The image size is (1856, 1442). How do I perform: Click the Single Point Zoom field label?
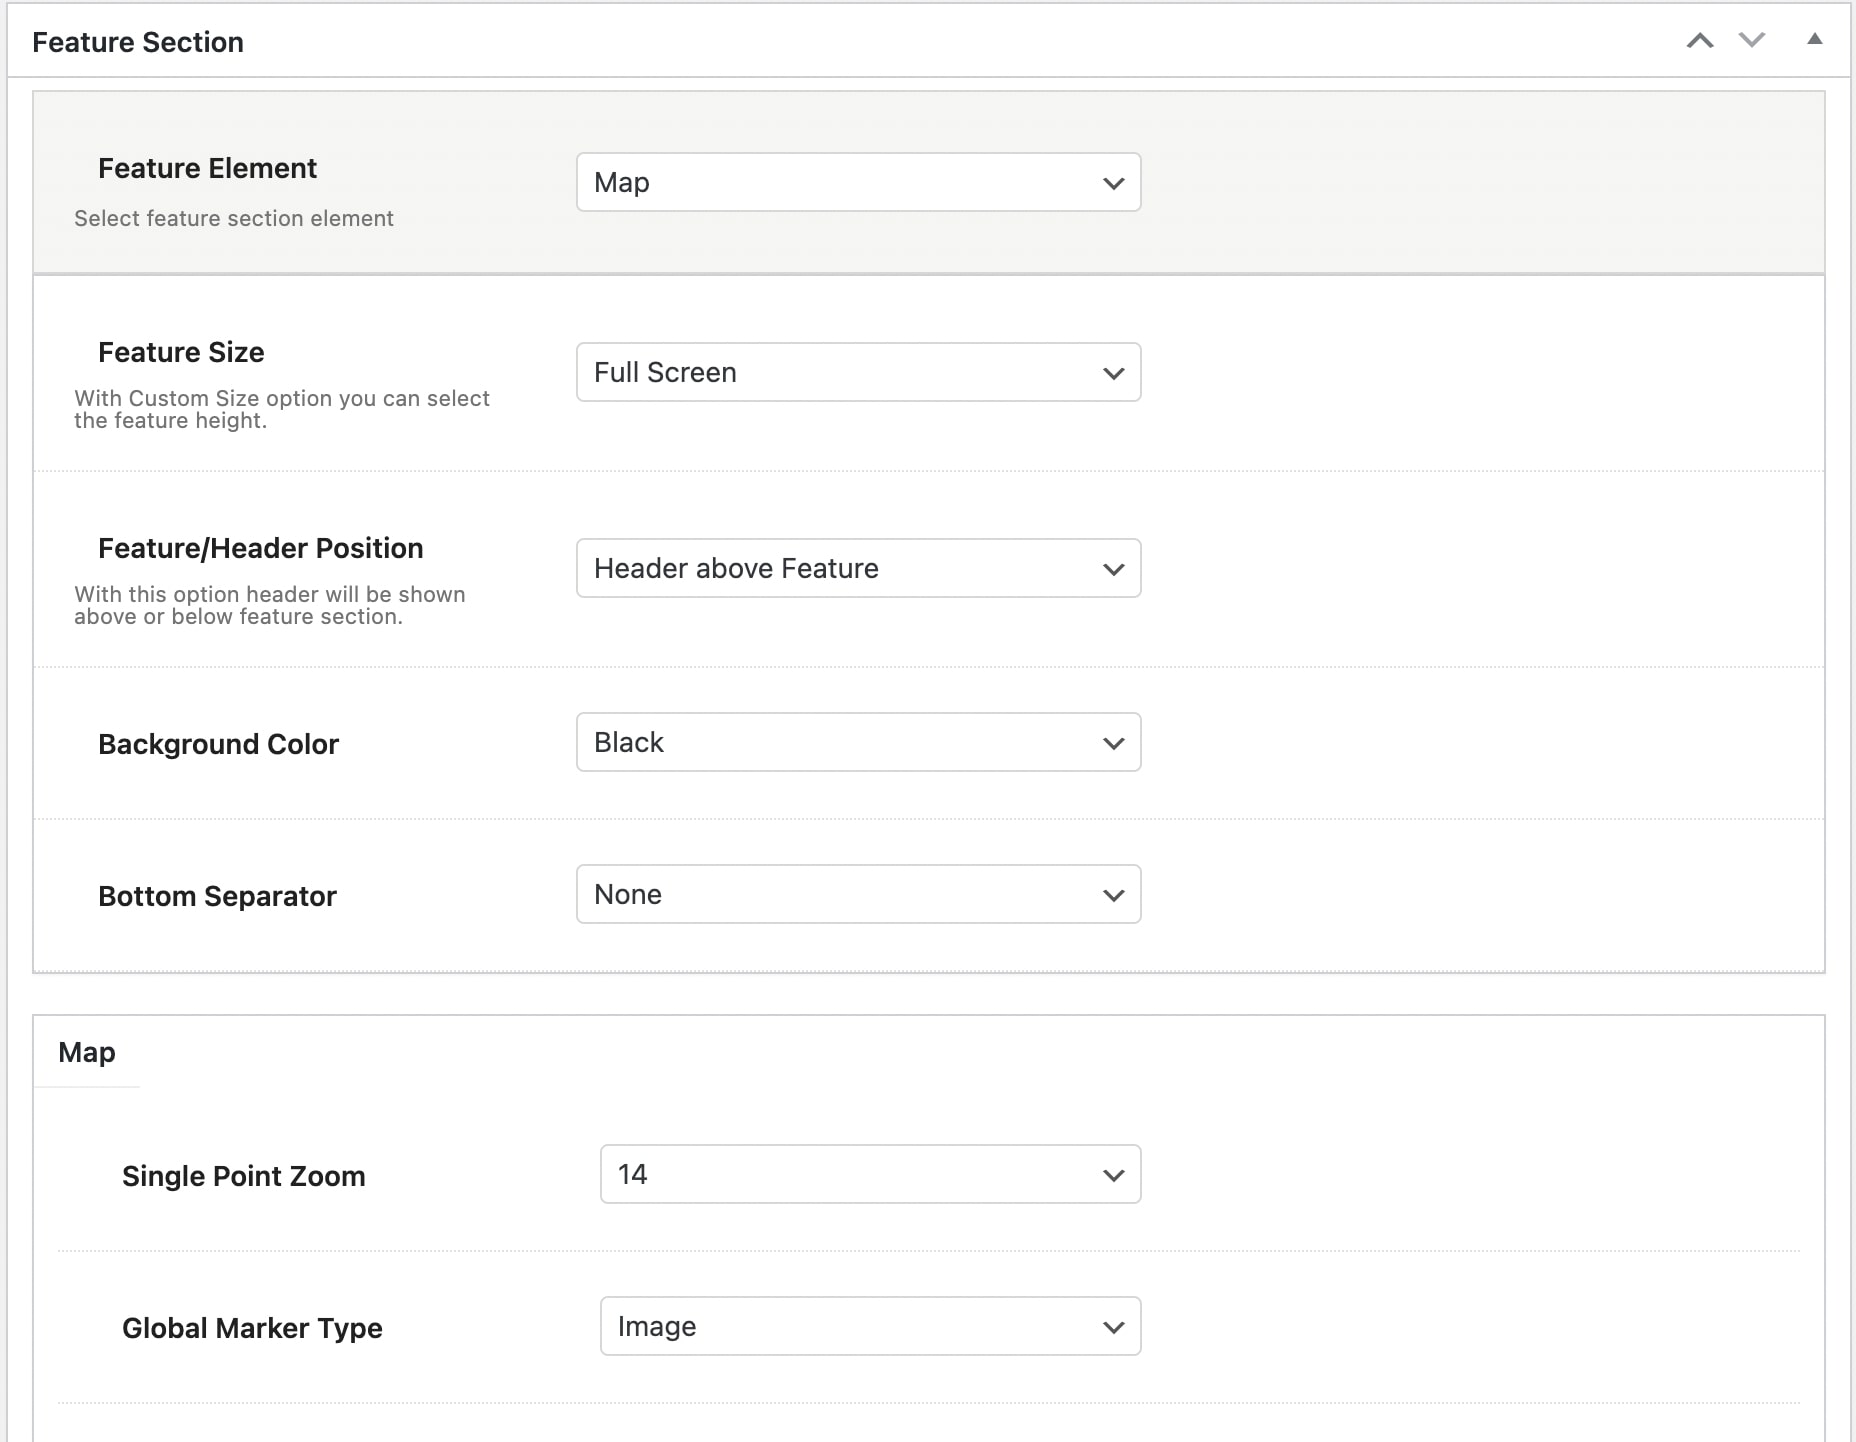(x=243, y=1176)
